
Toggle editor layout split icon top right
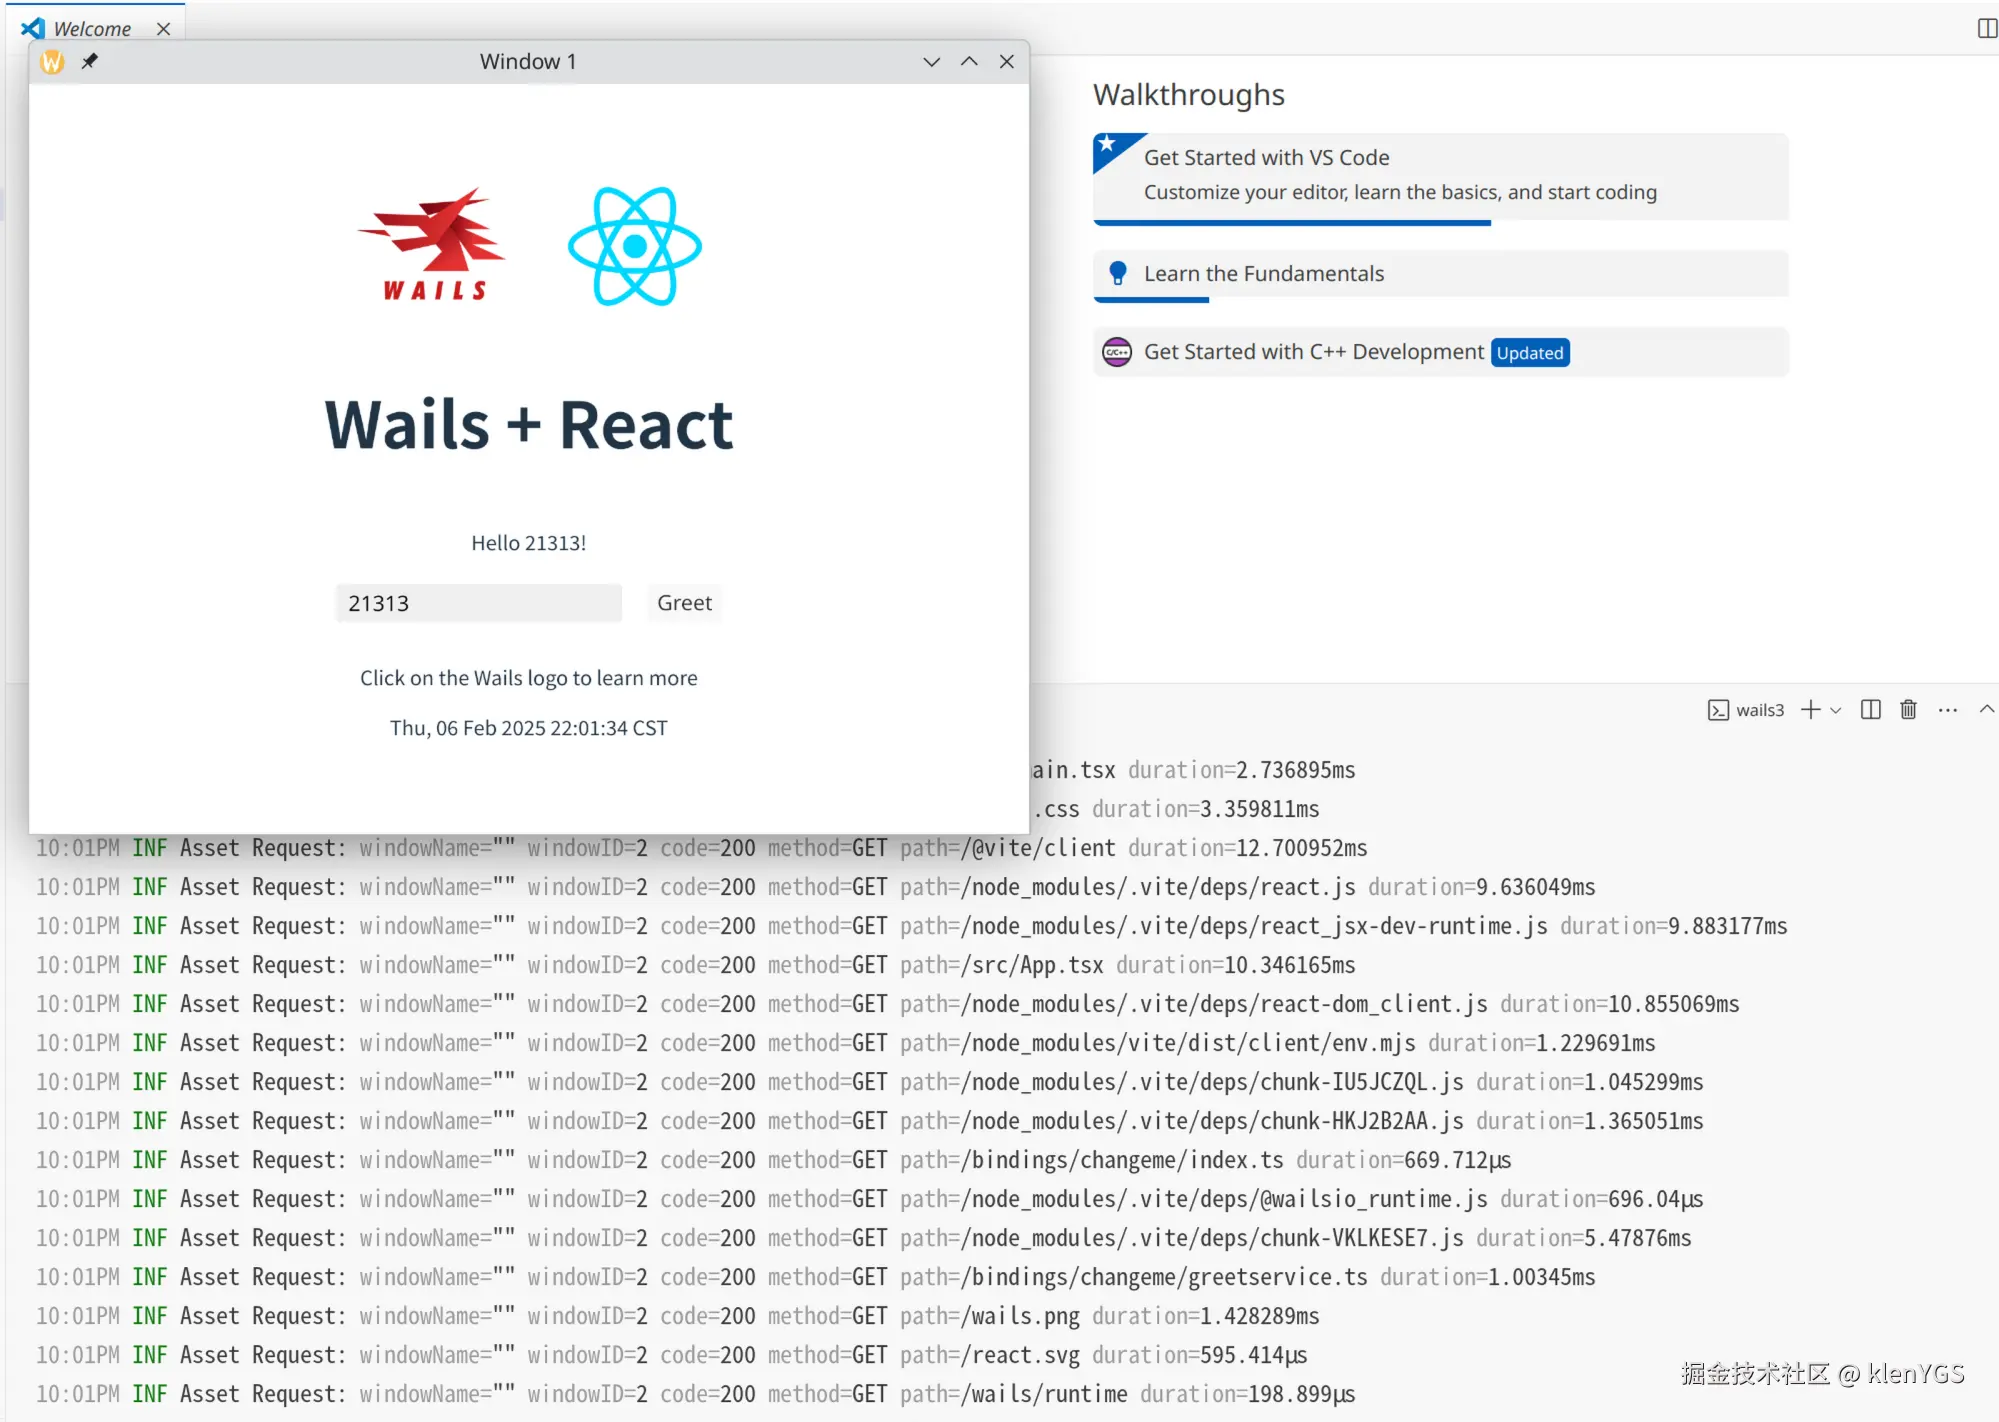click(1986, 28)
